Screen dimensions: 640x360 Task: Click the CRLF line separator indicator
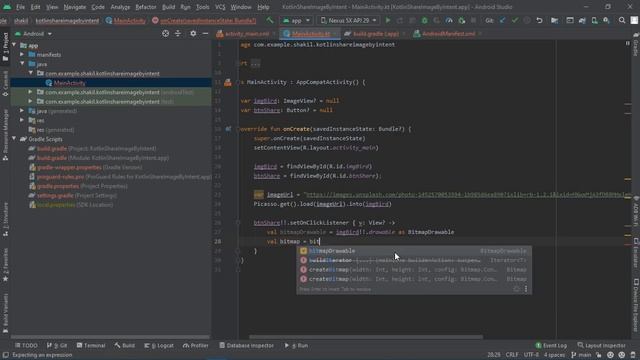click(512, 355)
